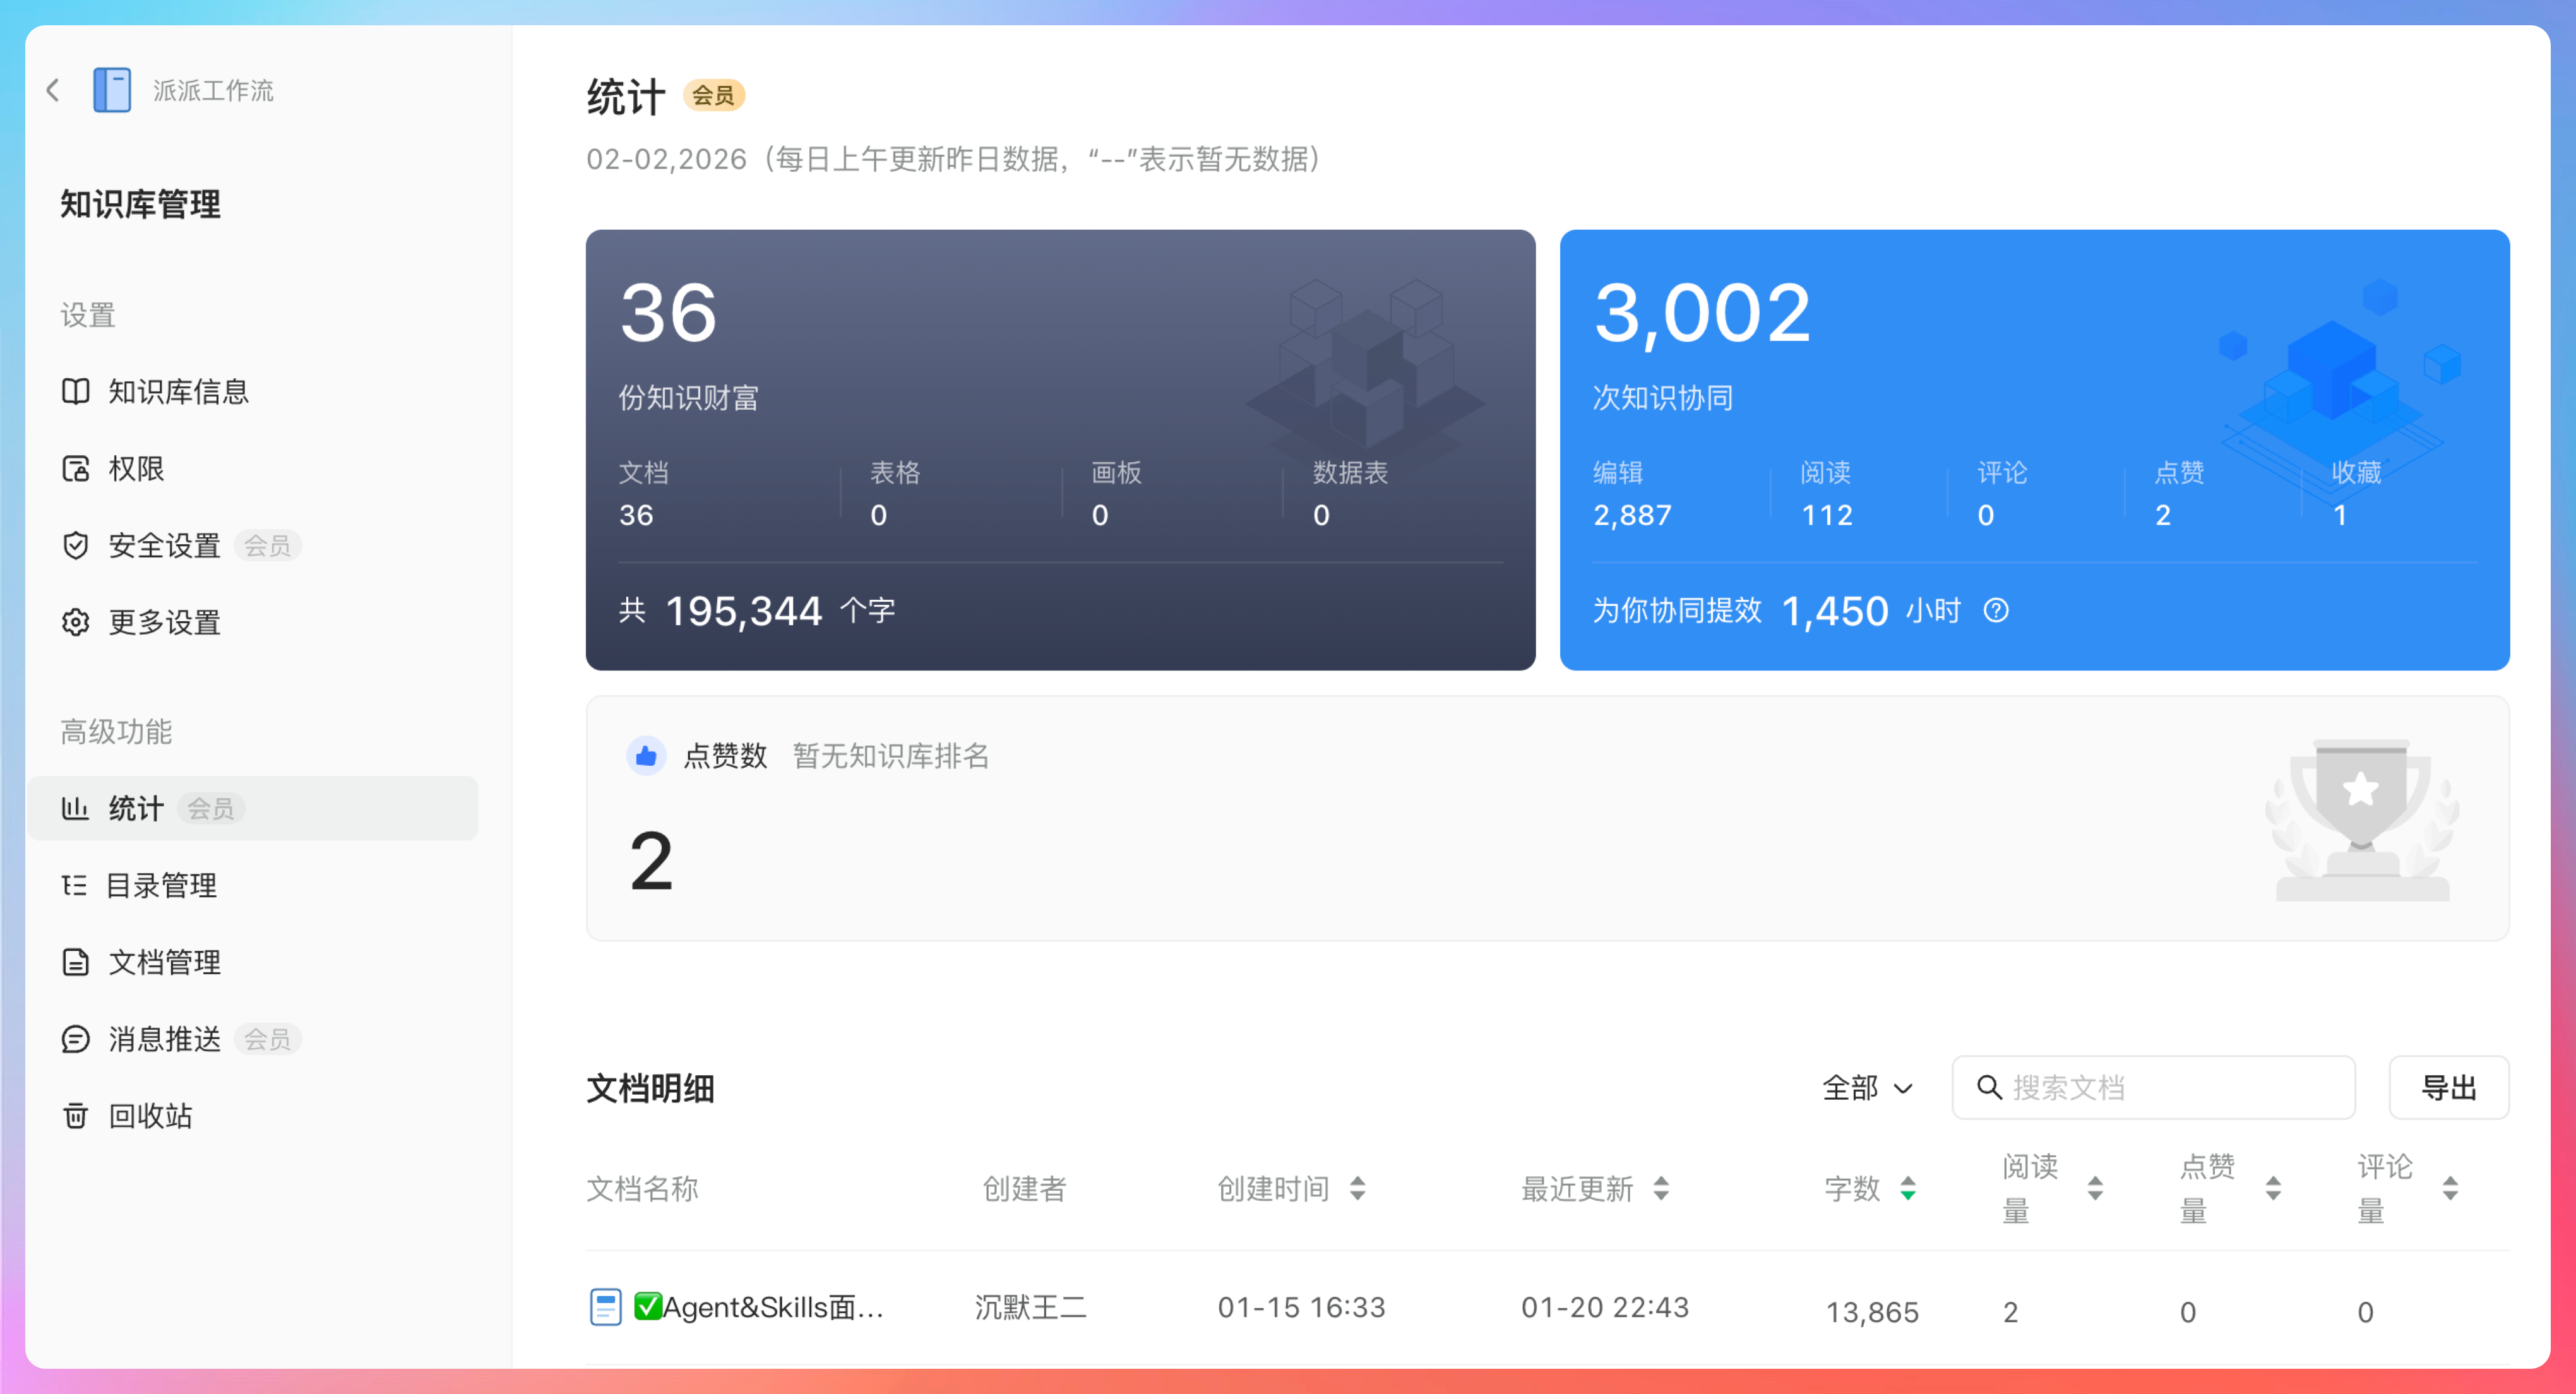2576x1394 pixels.
Task: Toggle sort order on 字数 column
Action: (x=1907, y=1188)
